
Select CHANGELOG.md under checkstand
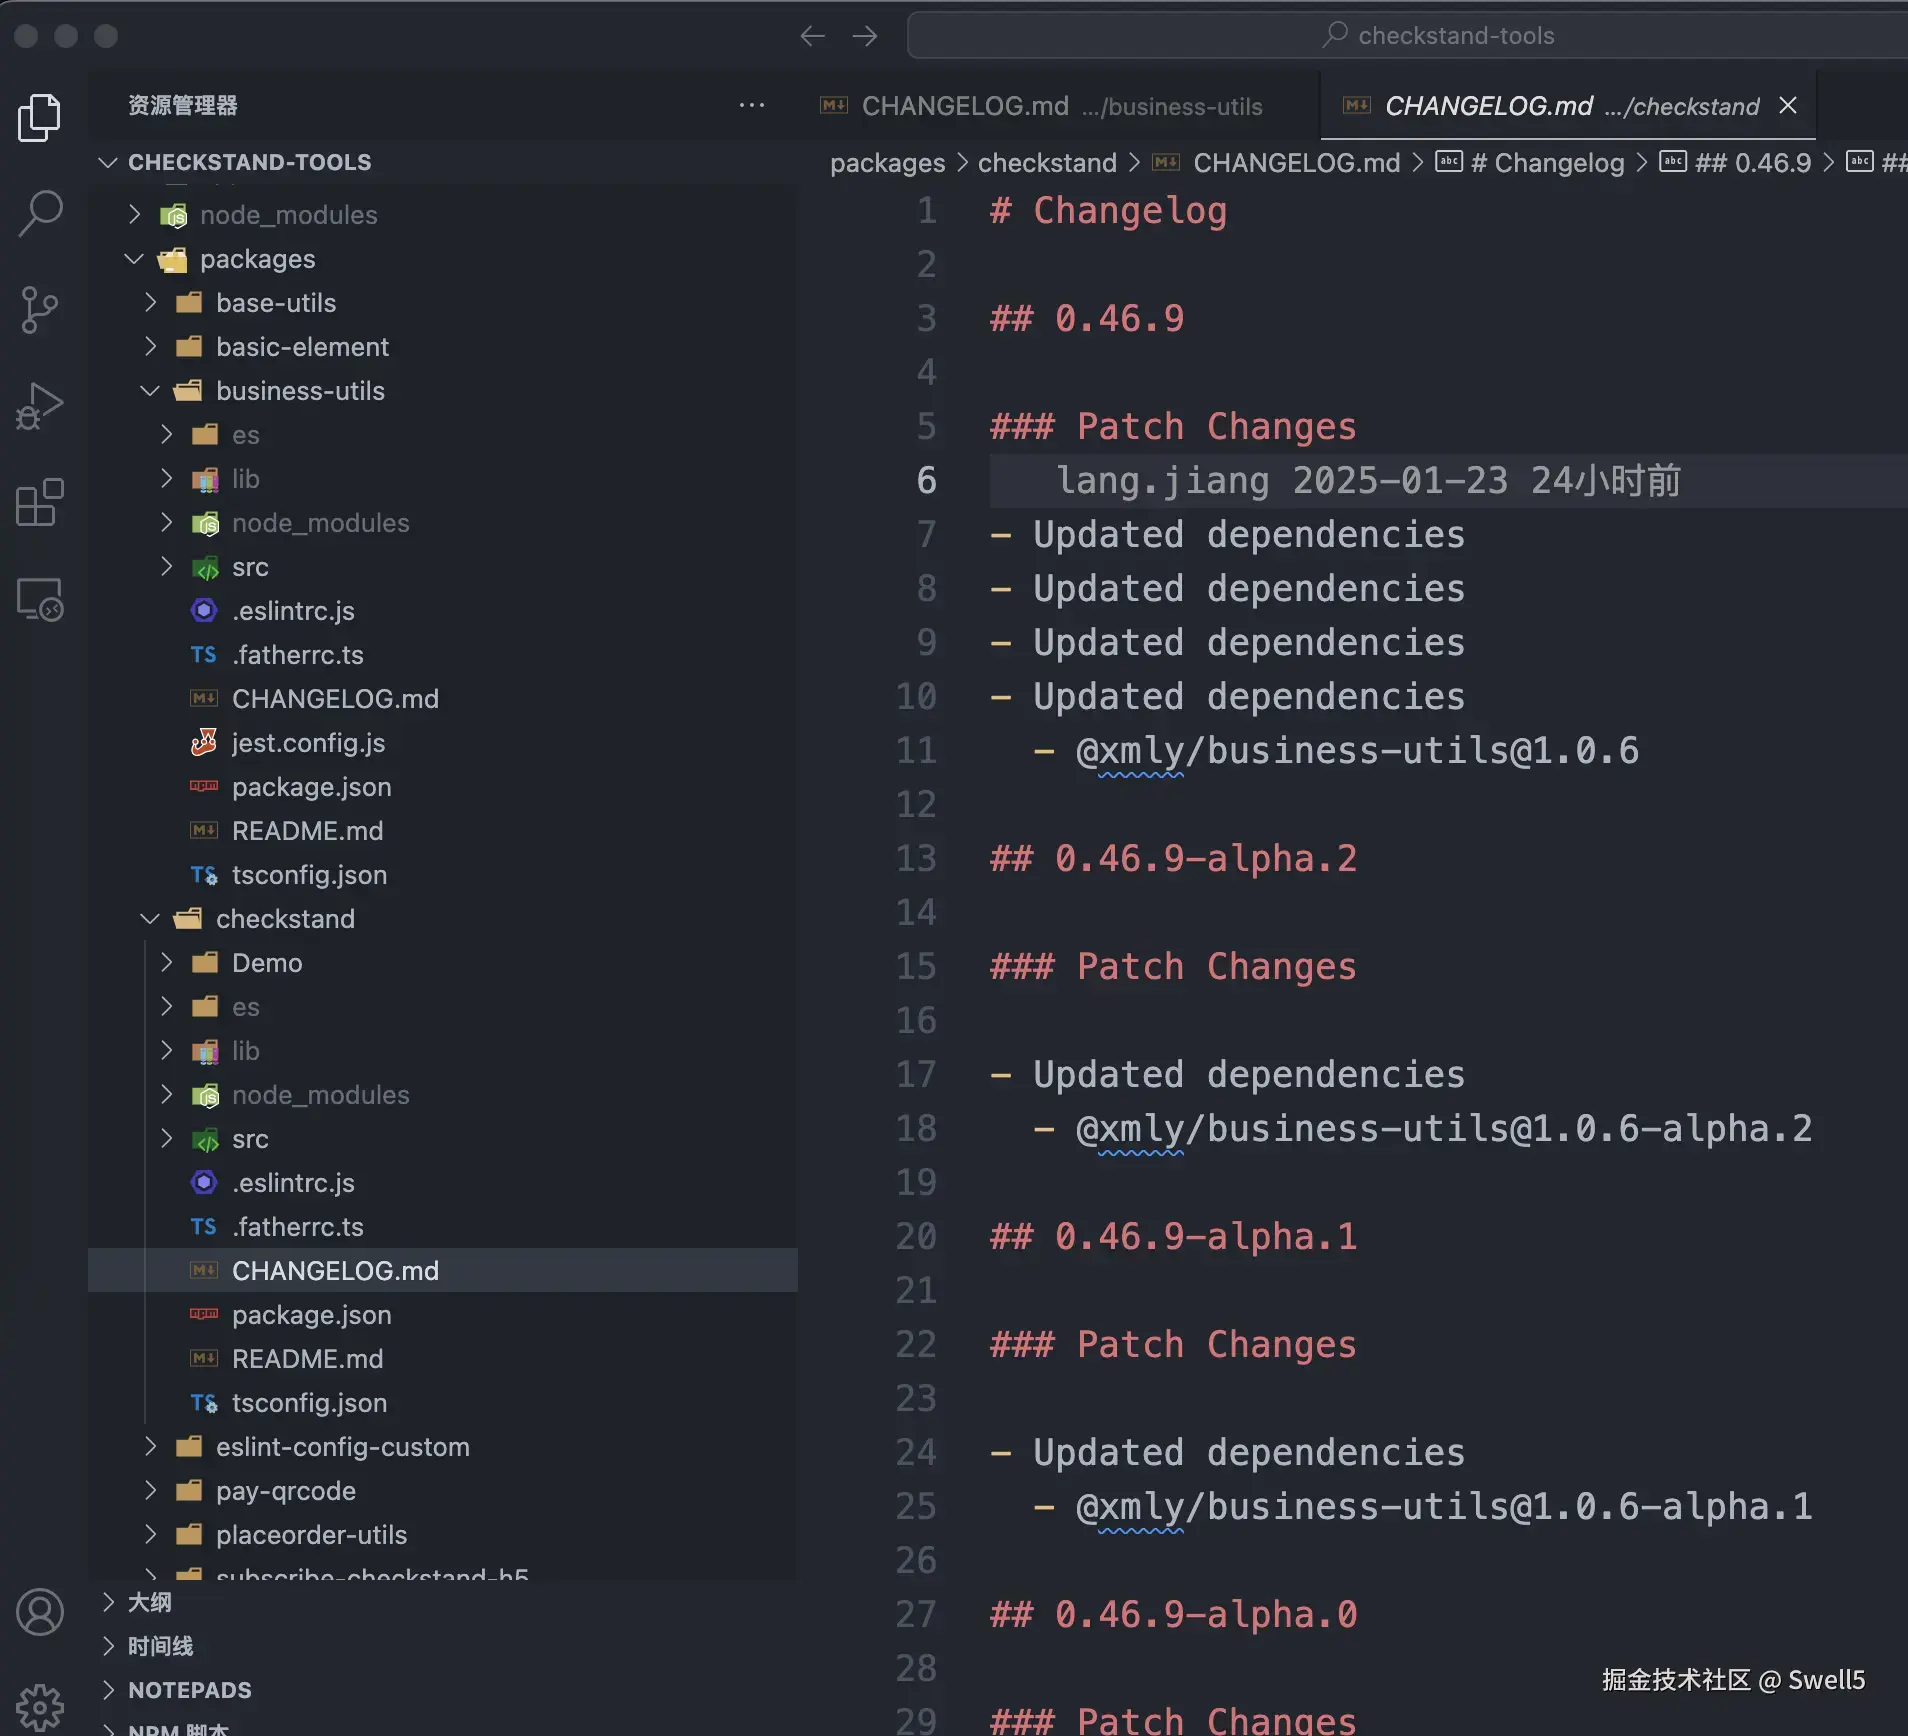443,1271
